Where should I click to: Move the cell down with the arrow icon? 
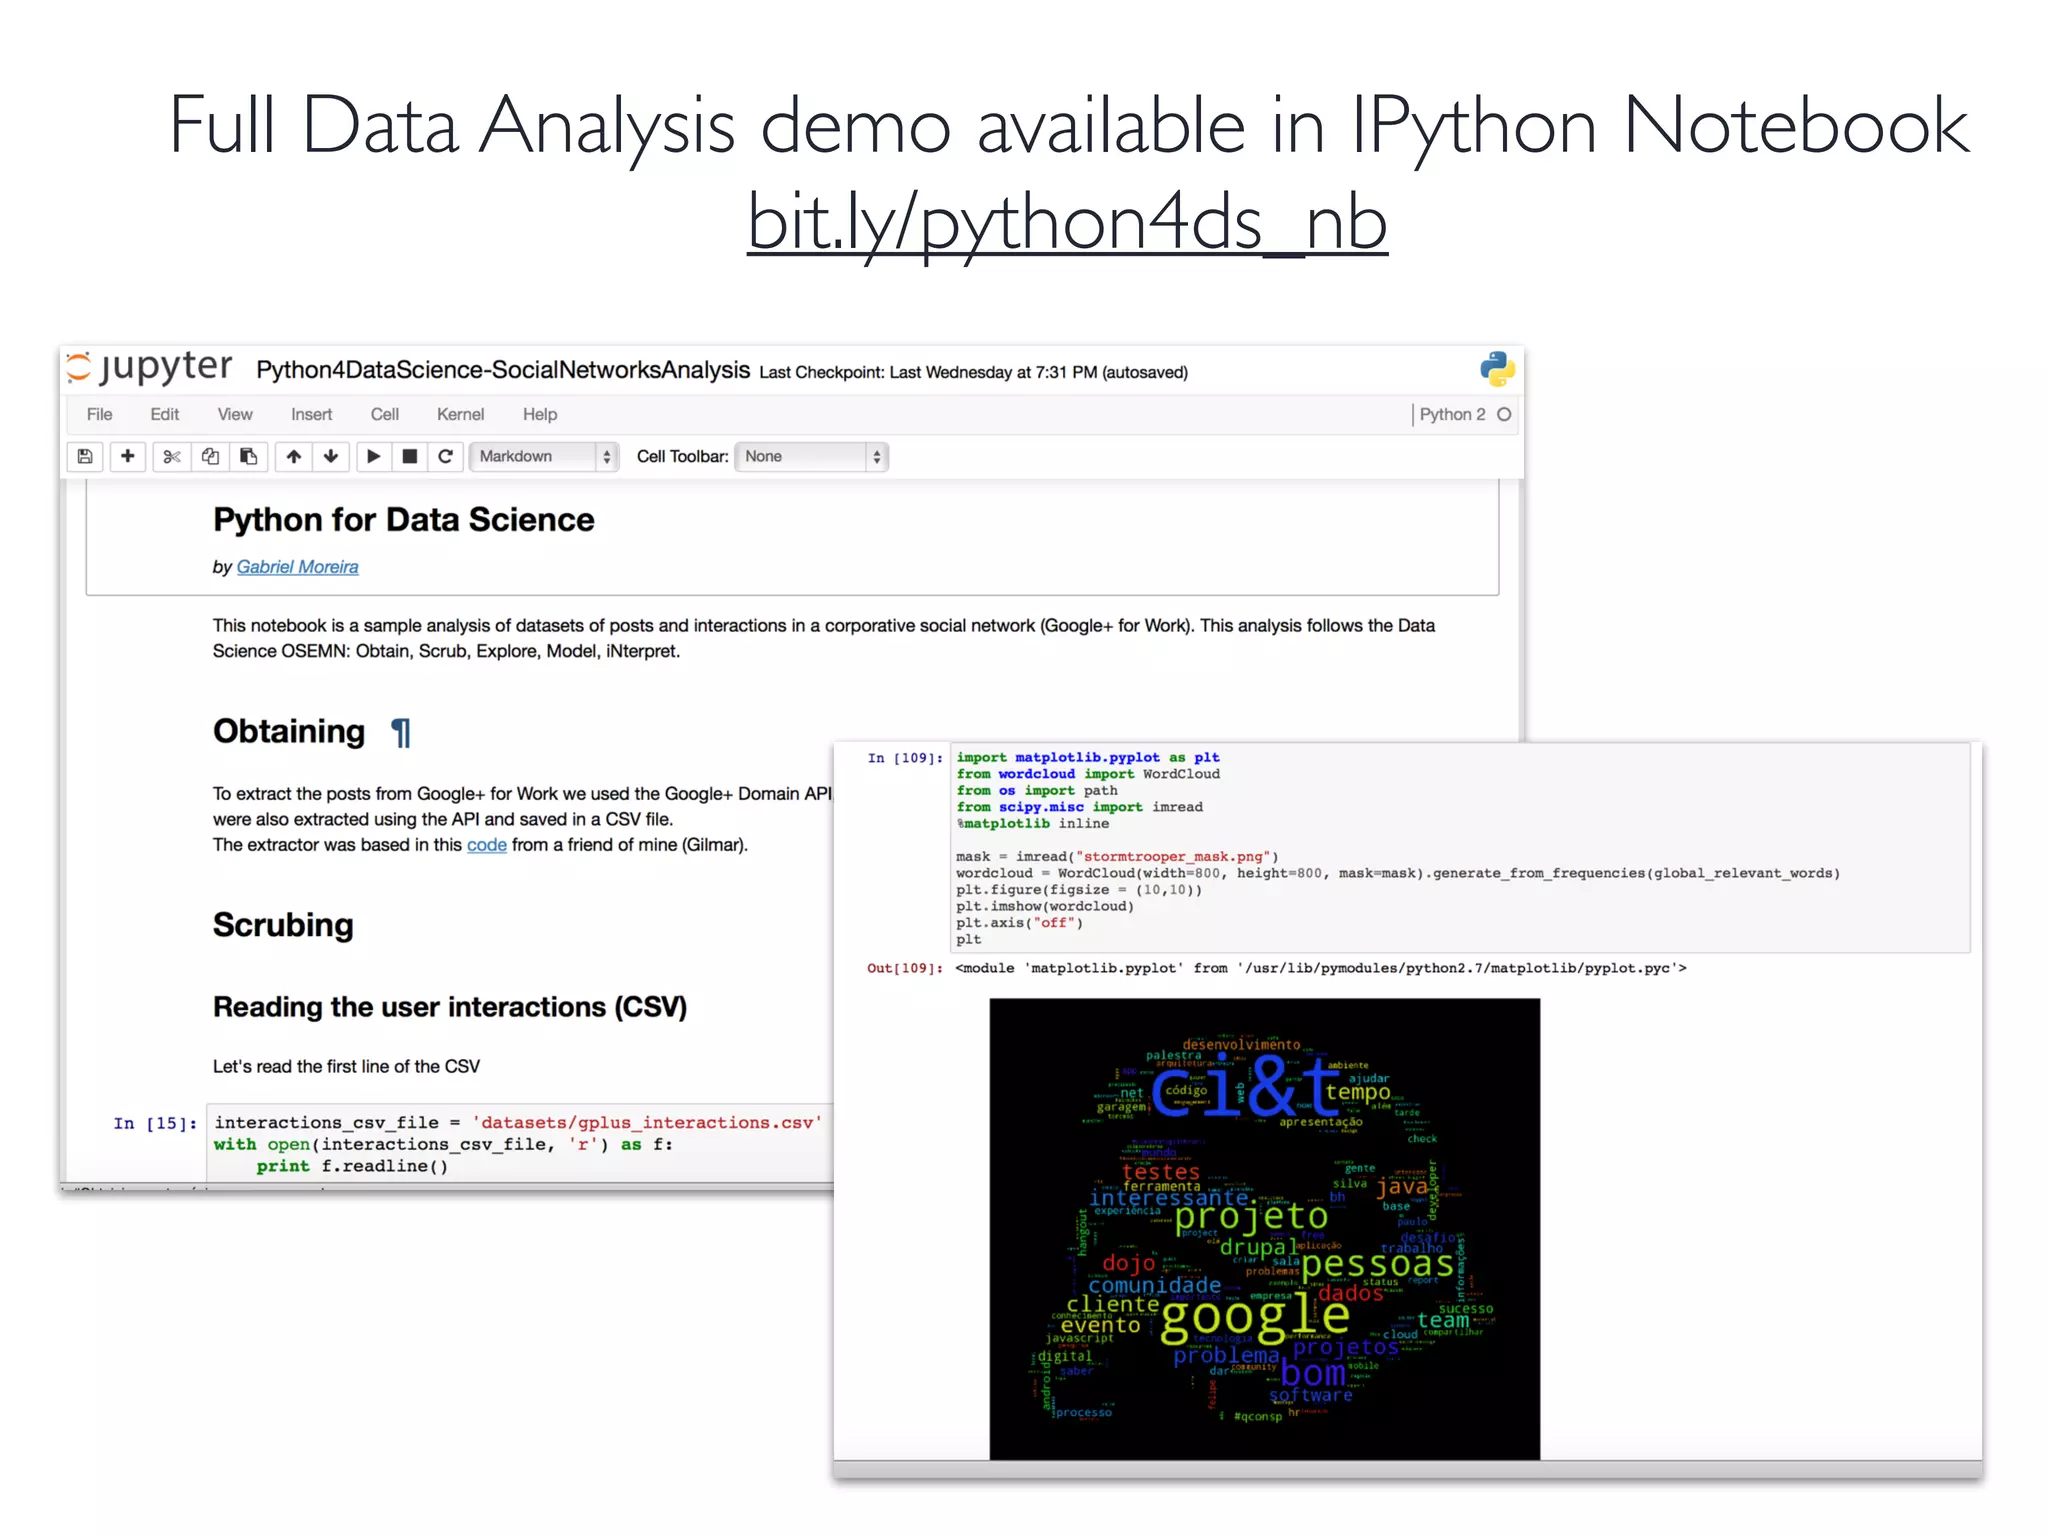pyautogui.click(x=331, y=457)
